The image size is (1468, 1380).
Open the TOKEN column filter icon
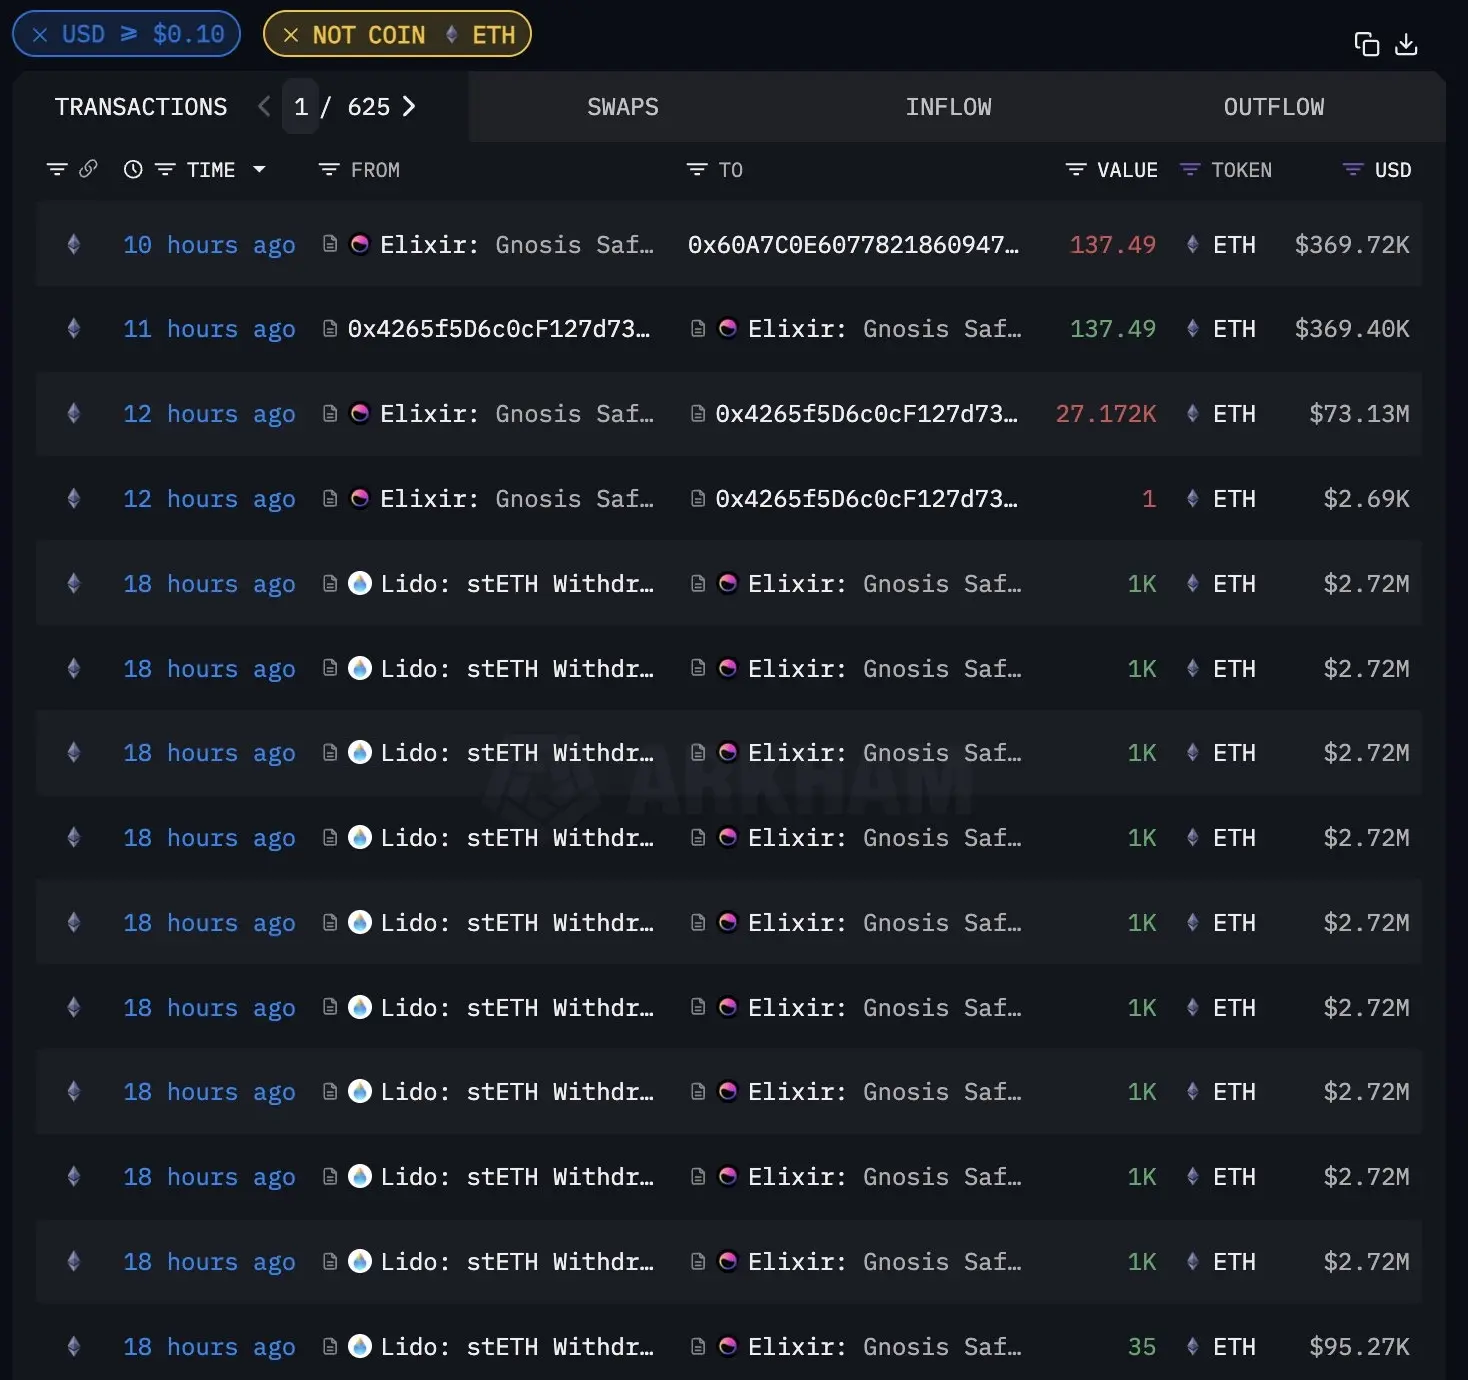[x=1190, y=170]
